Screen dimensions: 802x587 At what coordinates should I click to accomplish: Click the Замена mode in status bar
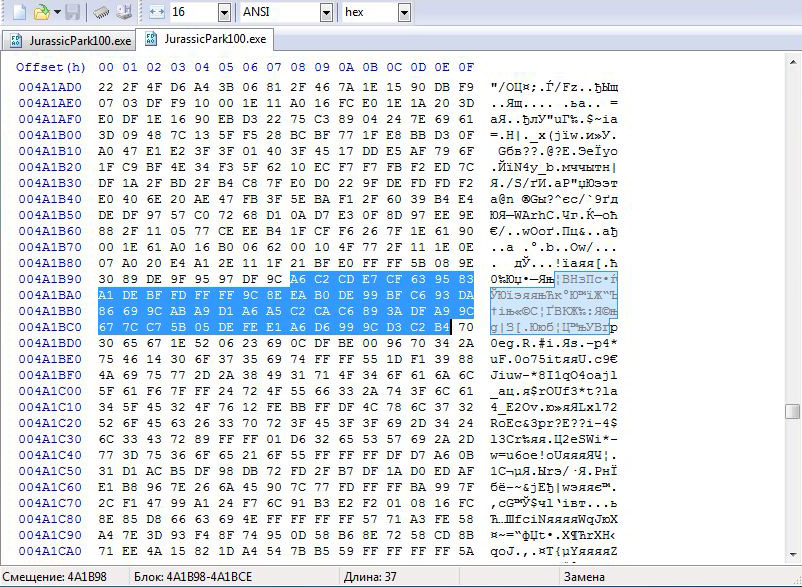[x=583, y=578]
